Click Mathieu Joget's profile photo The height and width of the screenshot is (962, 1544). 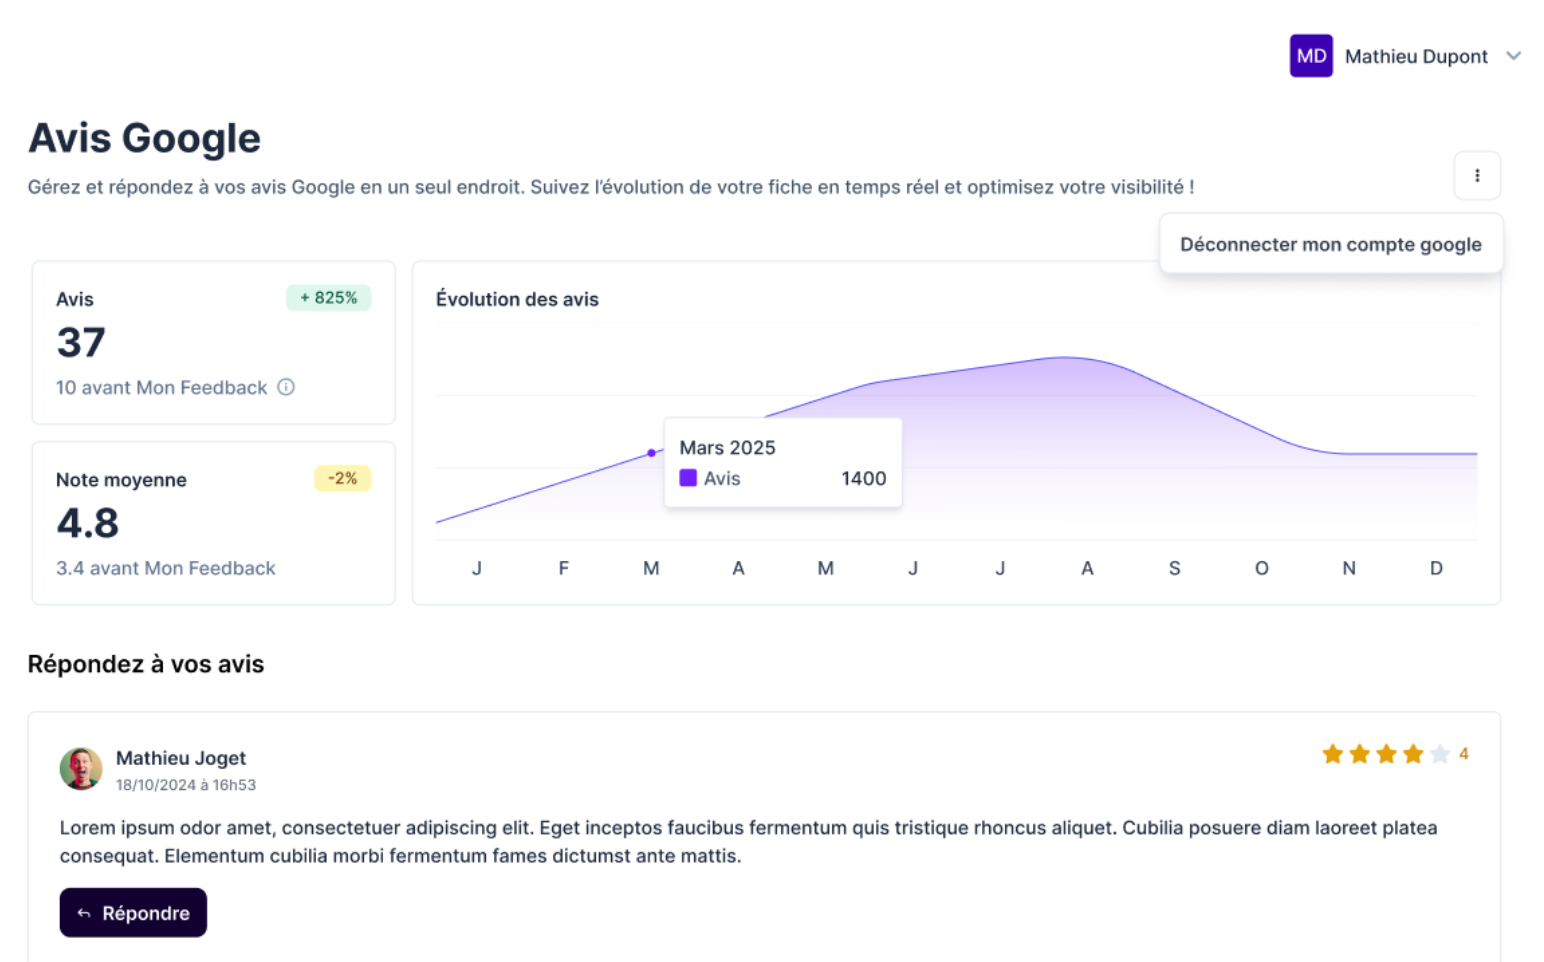pyautogui.click(x=81, y=769)
